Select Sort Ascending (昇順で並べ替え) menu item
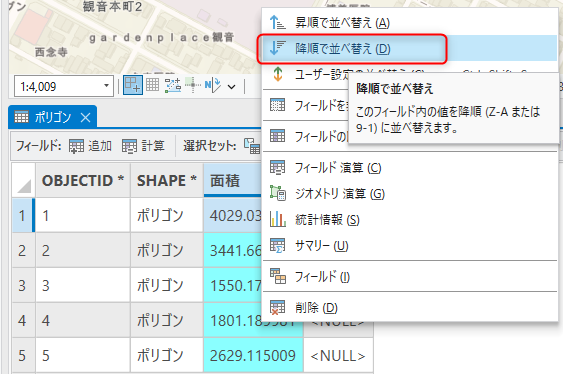 click(x=410, y=23)
